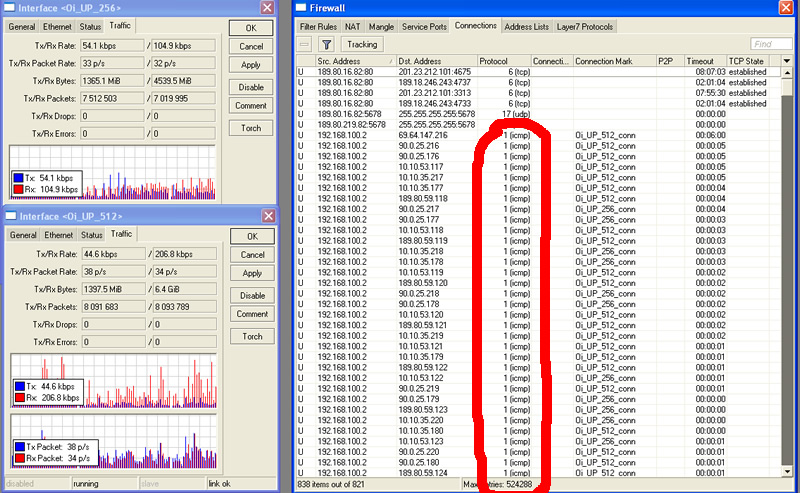Click Disable in the Oi_UP_256 interface window
Viewport: 800px width, 493px height.
(251, 87)
